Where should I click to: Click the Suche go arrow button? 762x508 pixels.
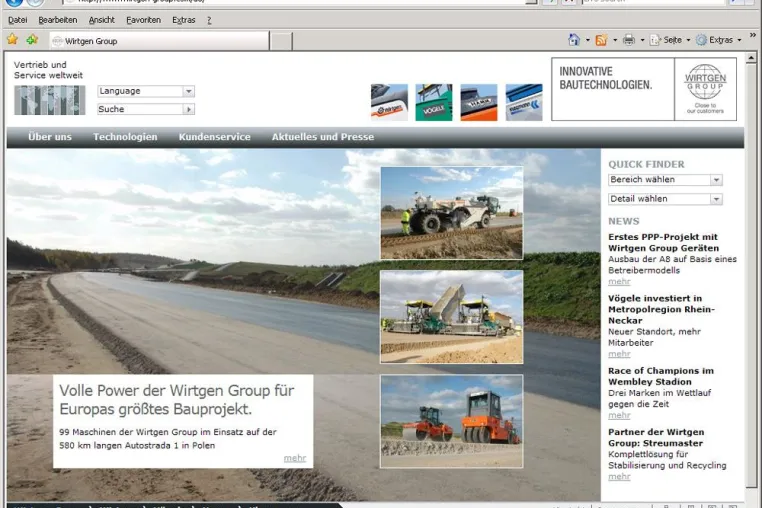coord(189,109)
